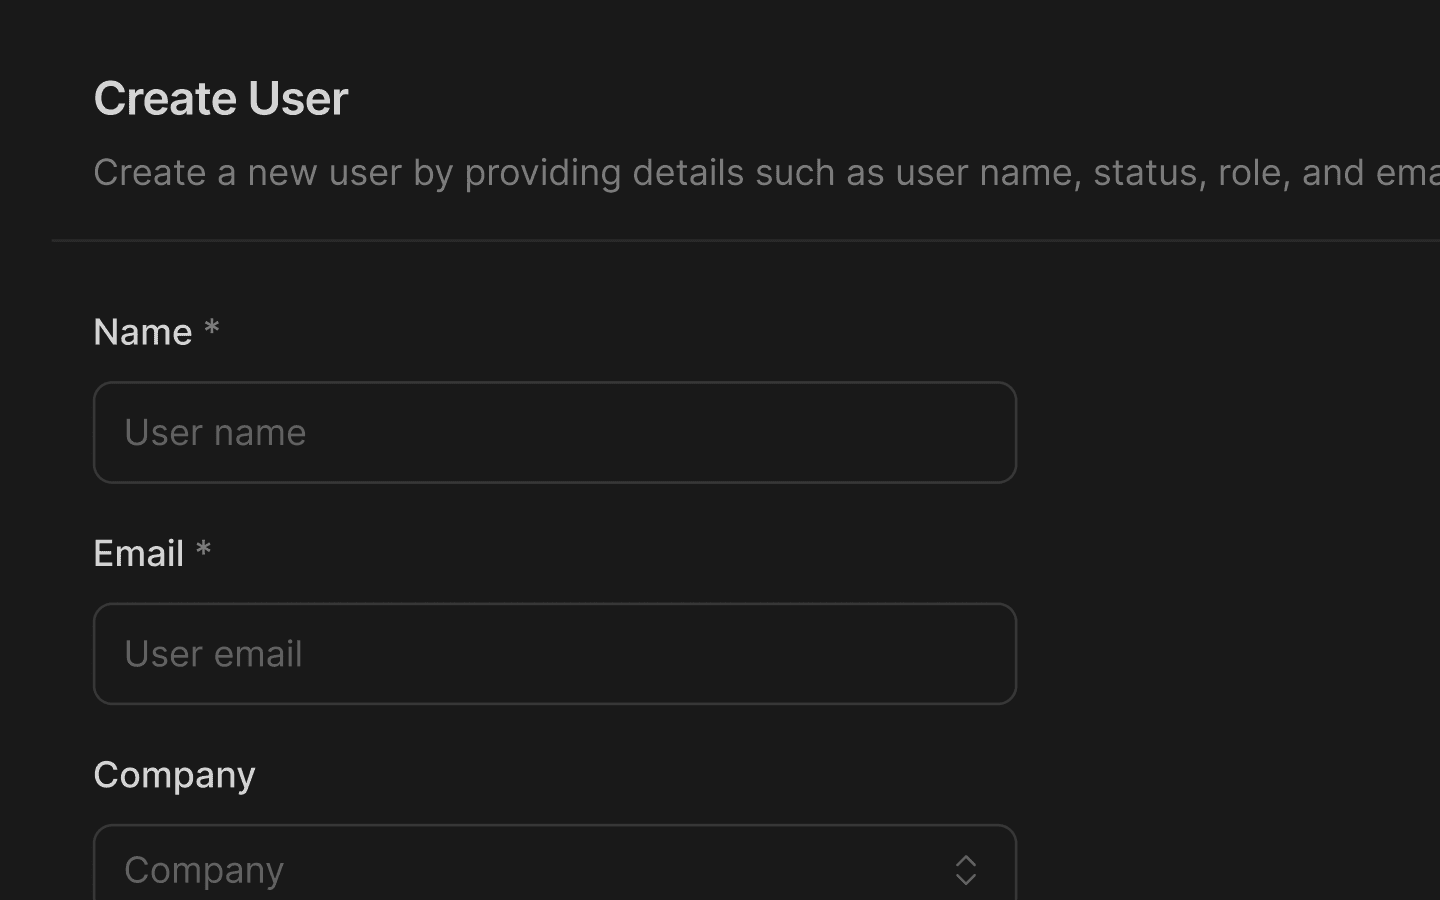Image resolution: width=1440 pixels, height=900 pixels.
Task: Click the word "User" in the heading
Action: (x=298, y=98)
